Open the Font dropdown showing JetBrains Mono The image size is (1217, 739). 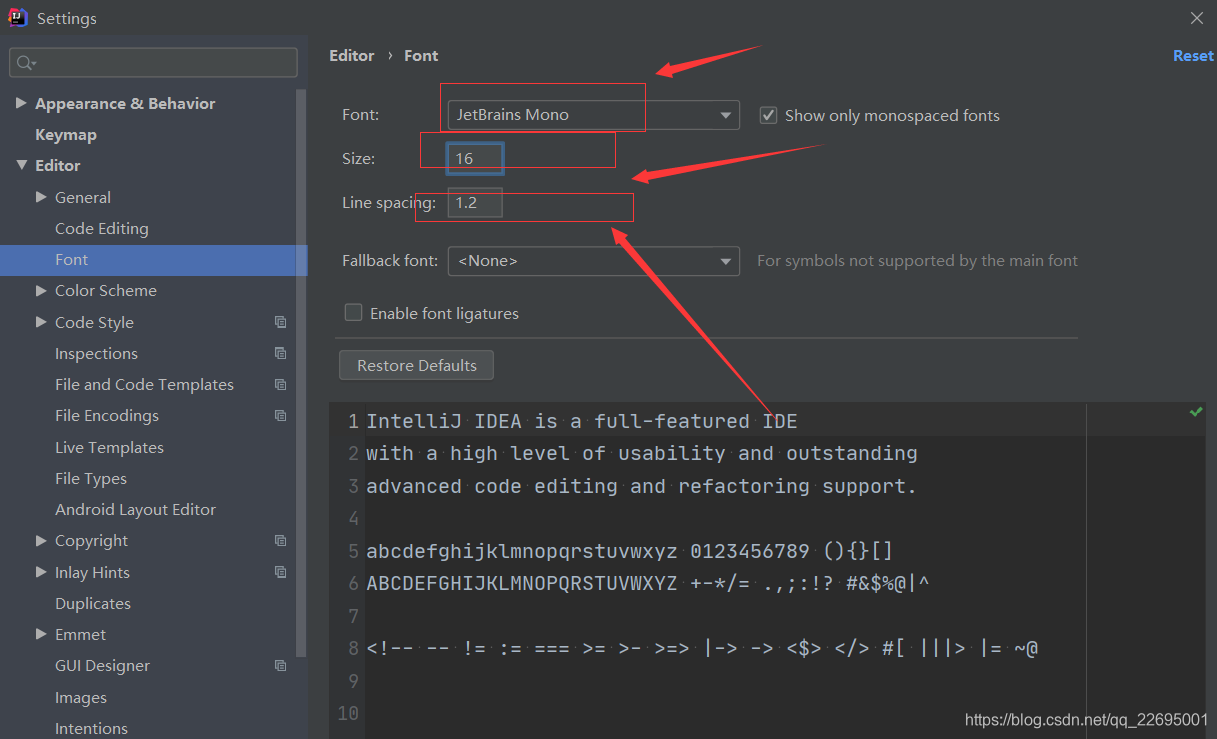pos(594,115)
